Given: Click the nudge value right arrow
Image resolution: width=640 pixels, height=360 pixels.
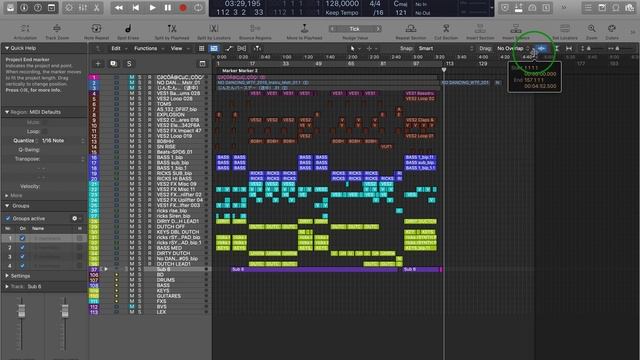Looking at the screenshot, I should pyautogui.click(x=378, y=29).
